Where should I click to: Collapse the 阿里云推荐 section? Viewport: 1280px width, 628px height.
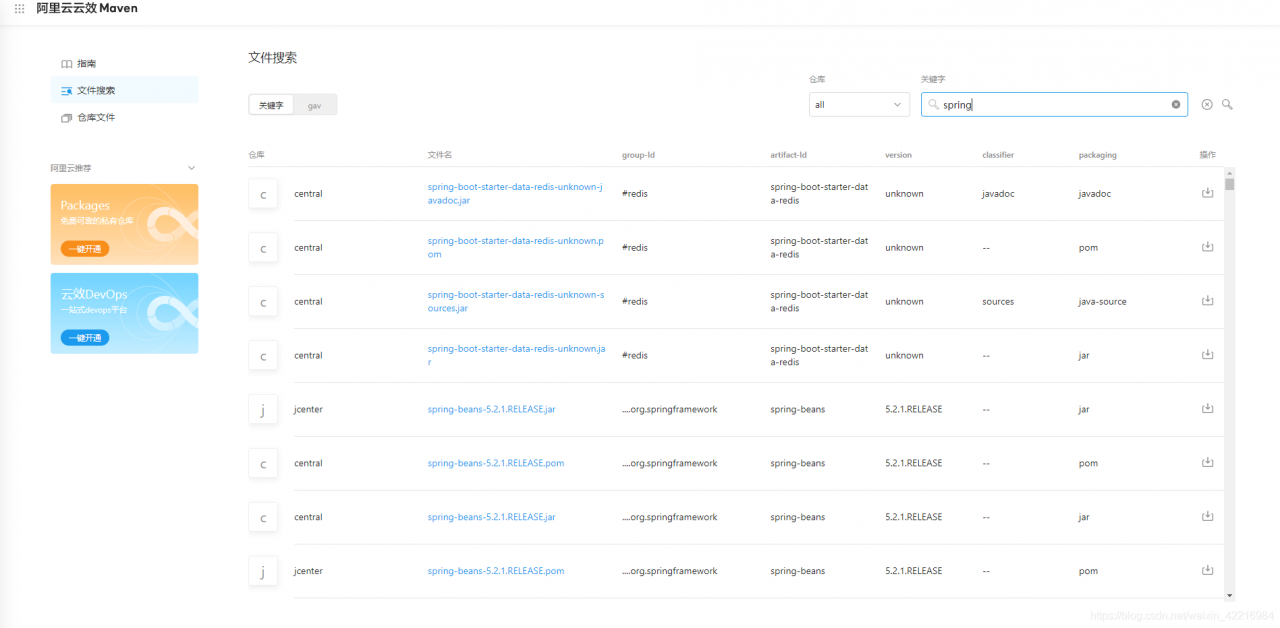pos(192,168)
